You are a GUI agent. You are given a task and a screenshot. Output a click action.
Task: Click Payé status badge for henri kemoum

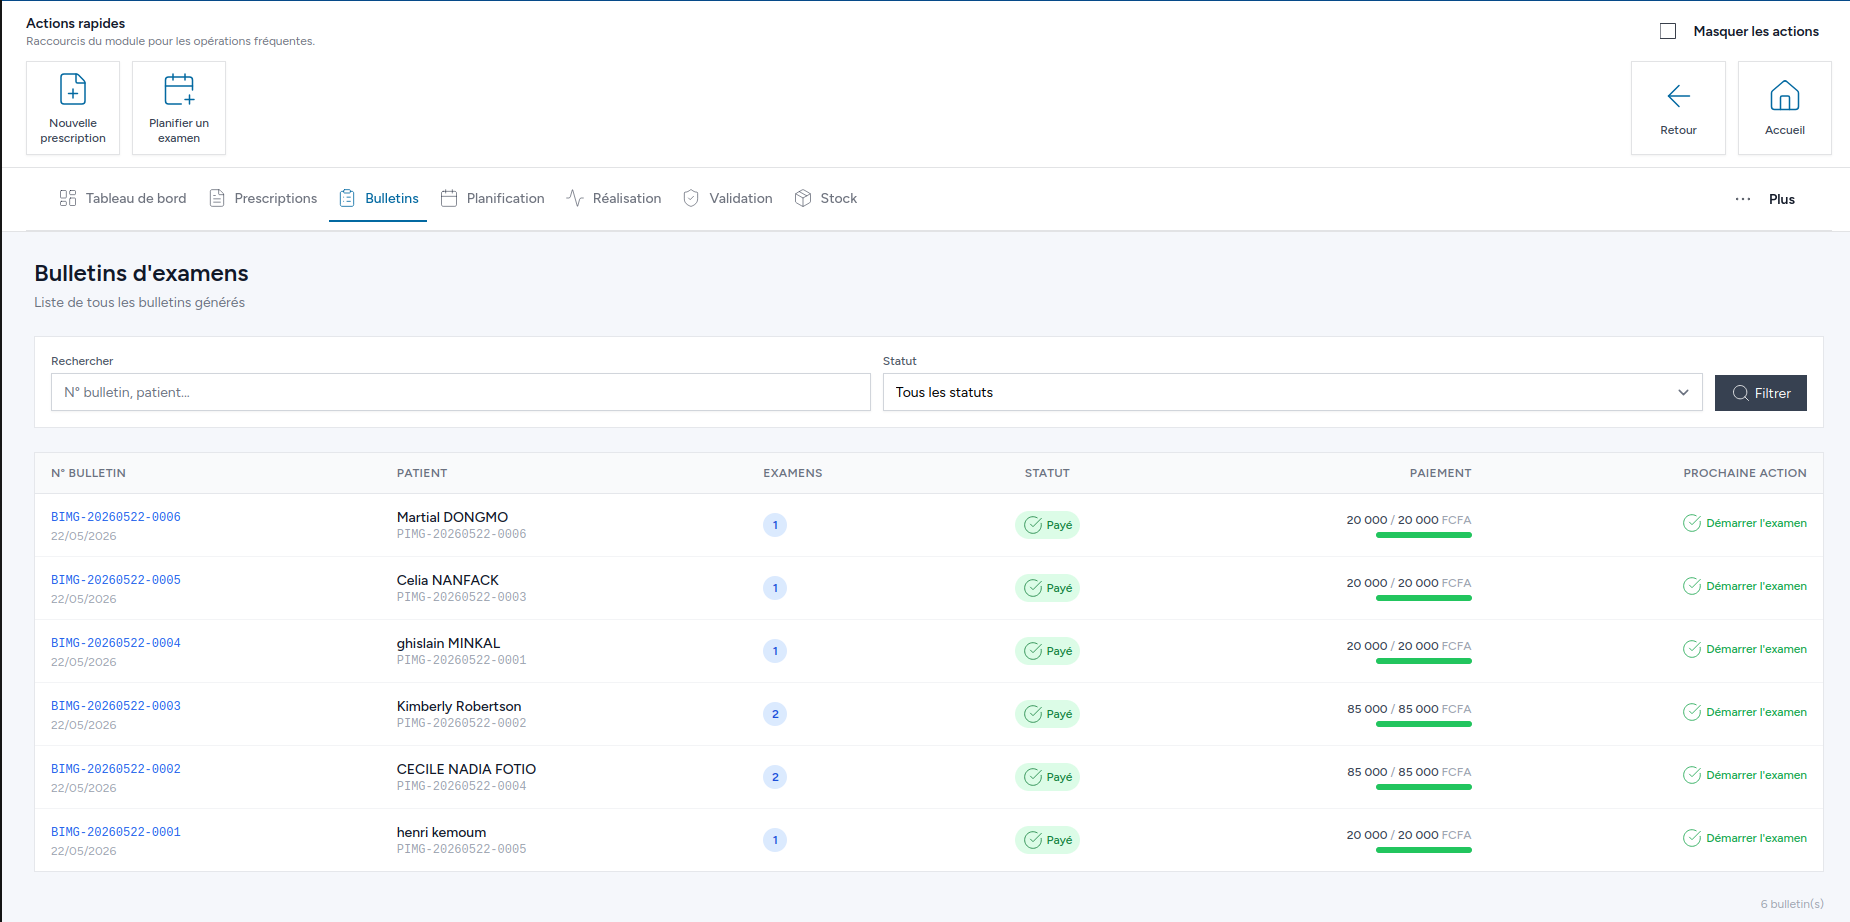(x=1047, y=840)
